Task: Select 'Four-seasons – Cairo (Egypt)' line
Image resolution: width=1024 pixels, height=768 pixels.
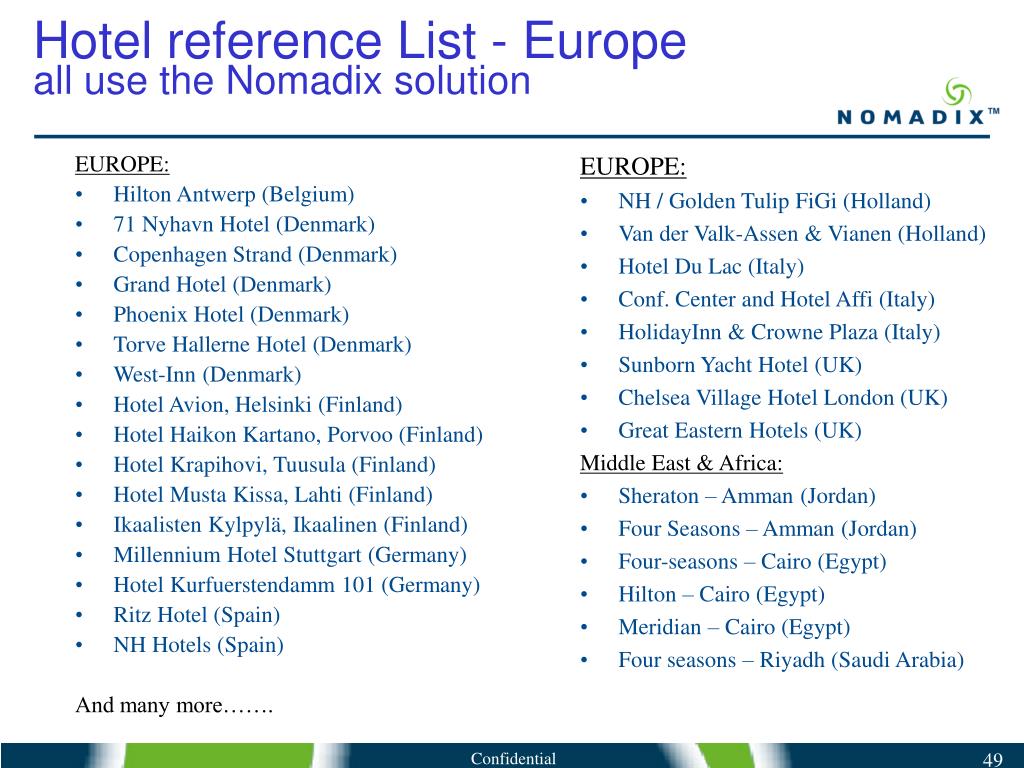Action: pyautogui.click(x=752, y=562)
